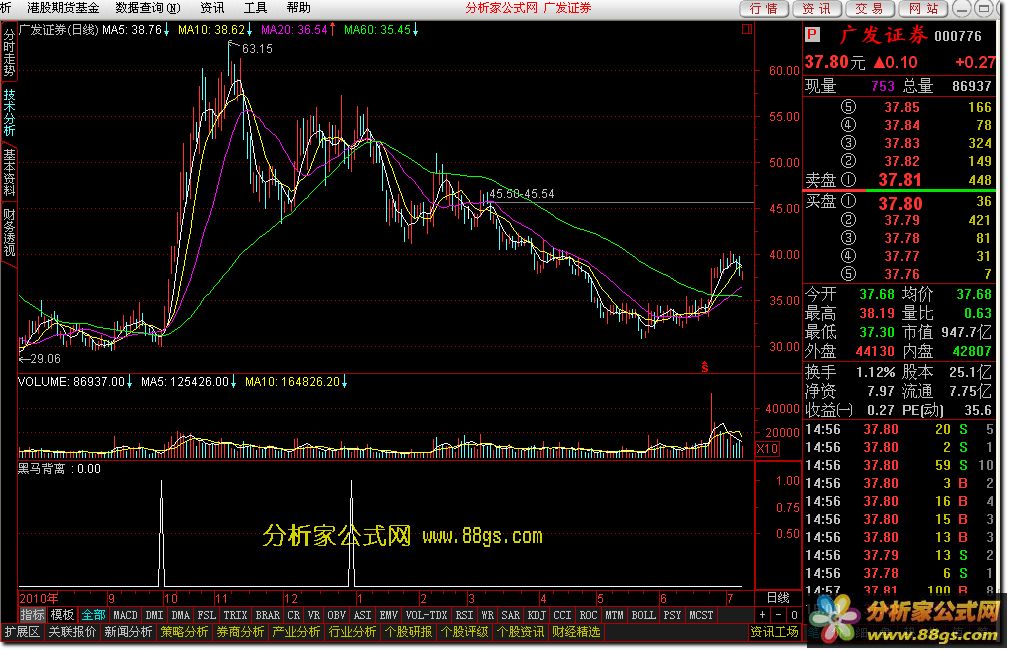Viewport: 1009px width, 650px height.
Task: Open the 工具 menu
Action: pos(255,8)
